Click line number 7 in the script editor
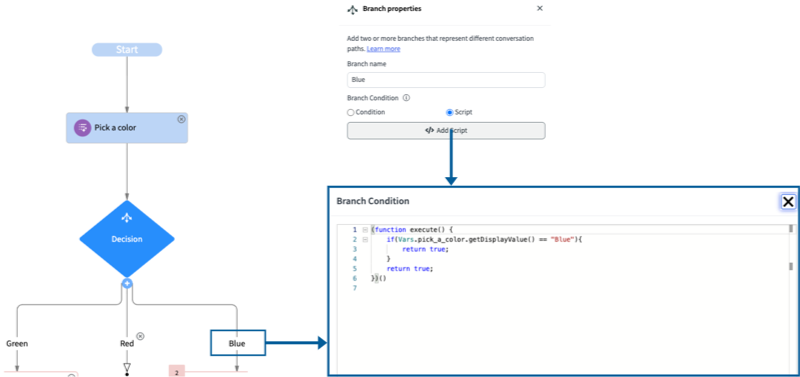The height and width of the screenshot is (377, 800). [x=355, y=288]
